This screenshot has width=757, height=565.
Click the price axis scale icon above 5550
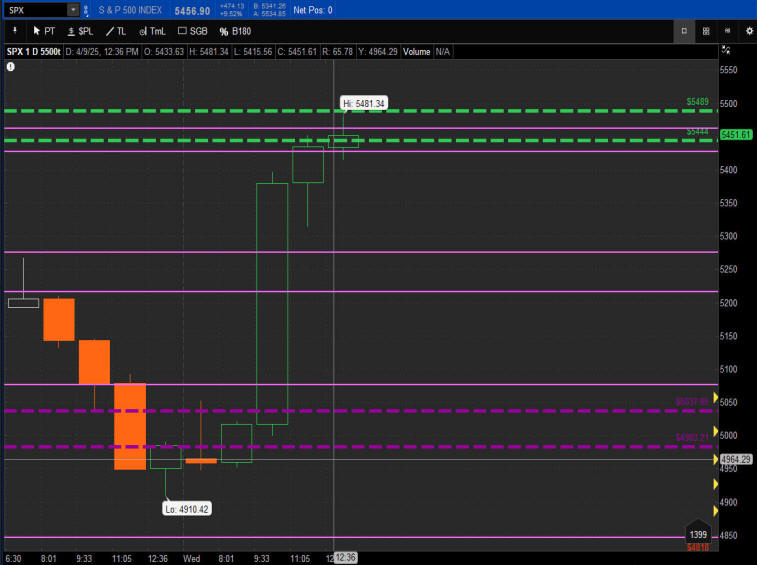coord(726,50)
